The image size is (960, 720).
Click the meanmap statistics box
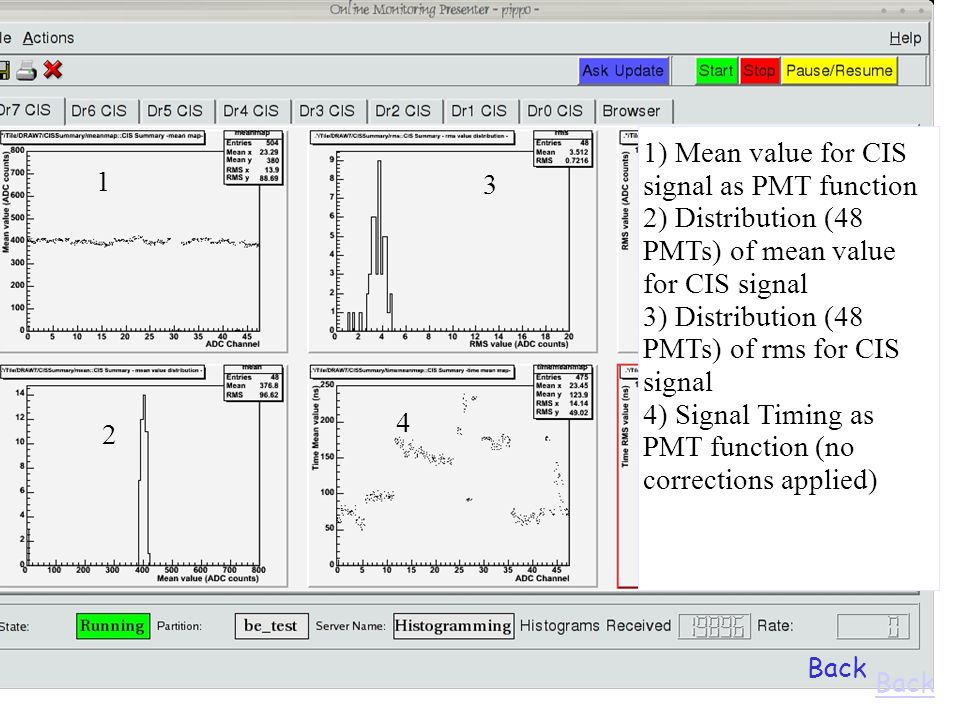tap(253, 157)
